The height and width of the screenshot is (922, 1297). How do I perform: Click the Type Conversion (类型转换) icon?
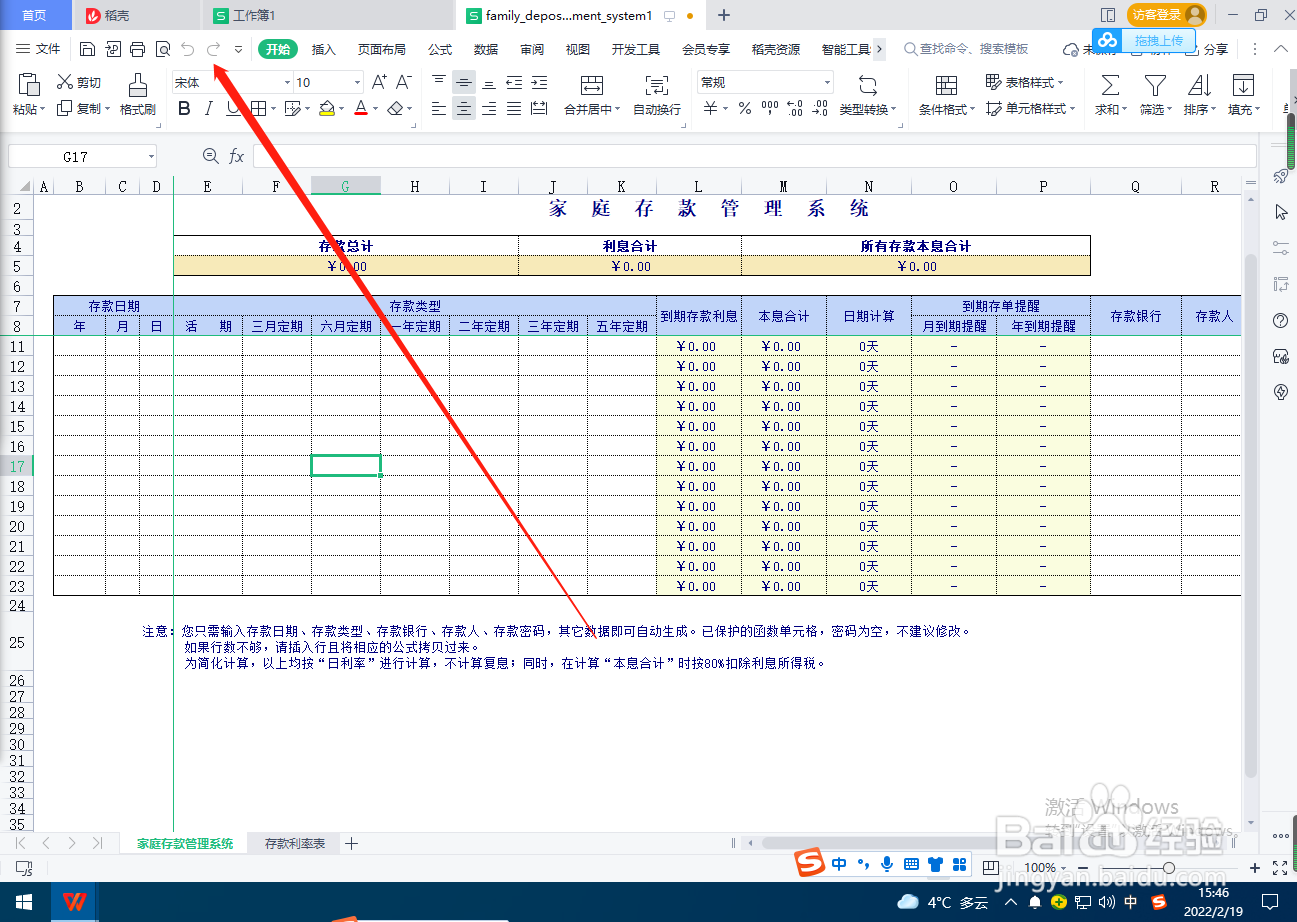[867, 85]
